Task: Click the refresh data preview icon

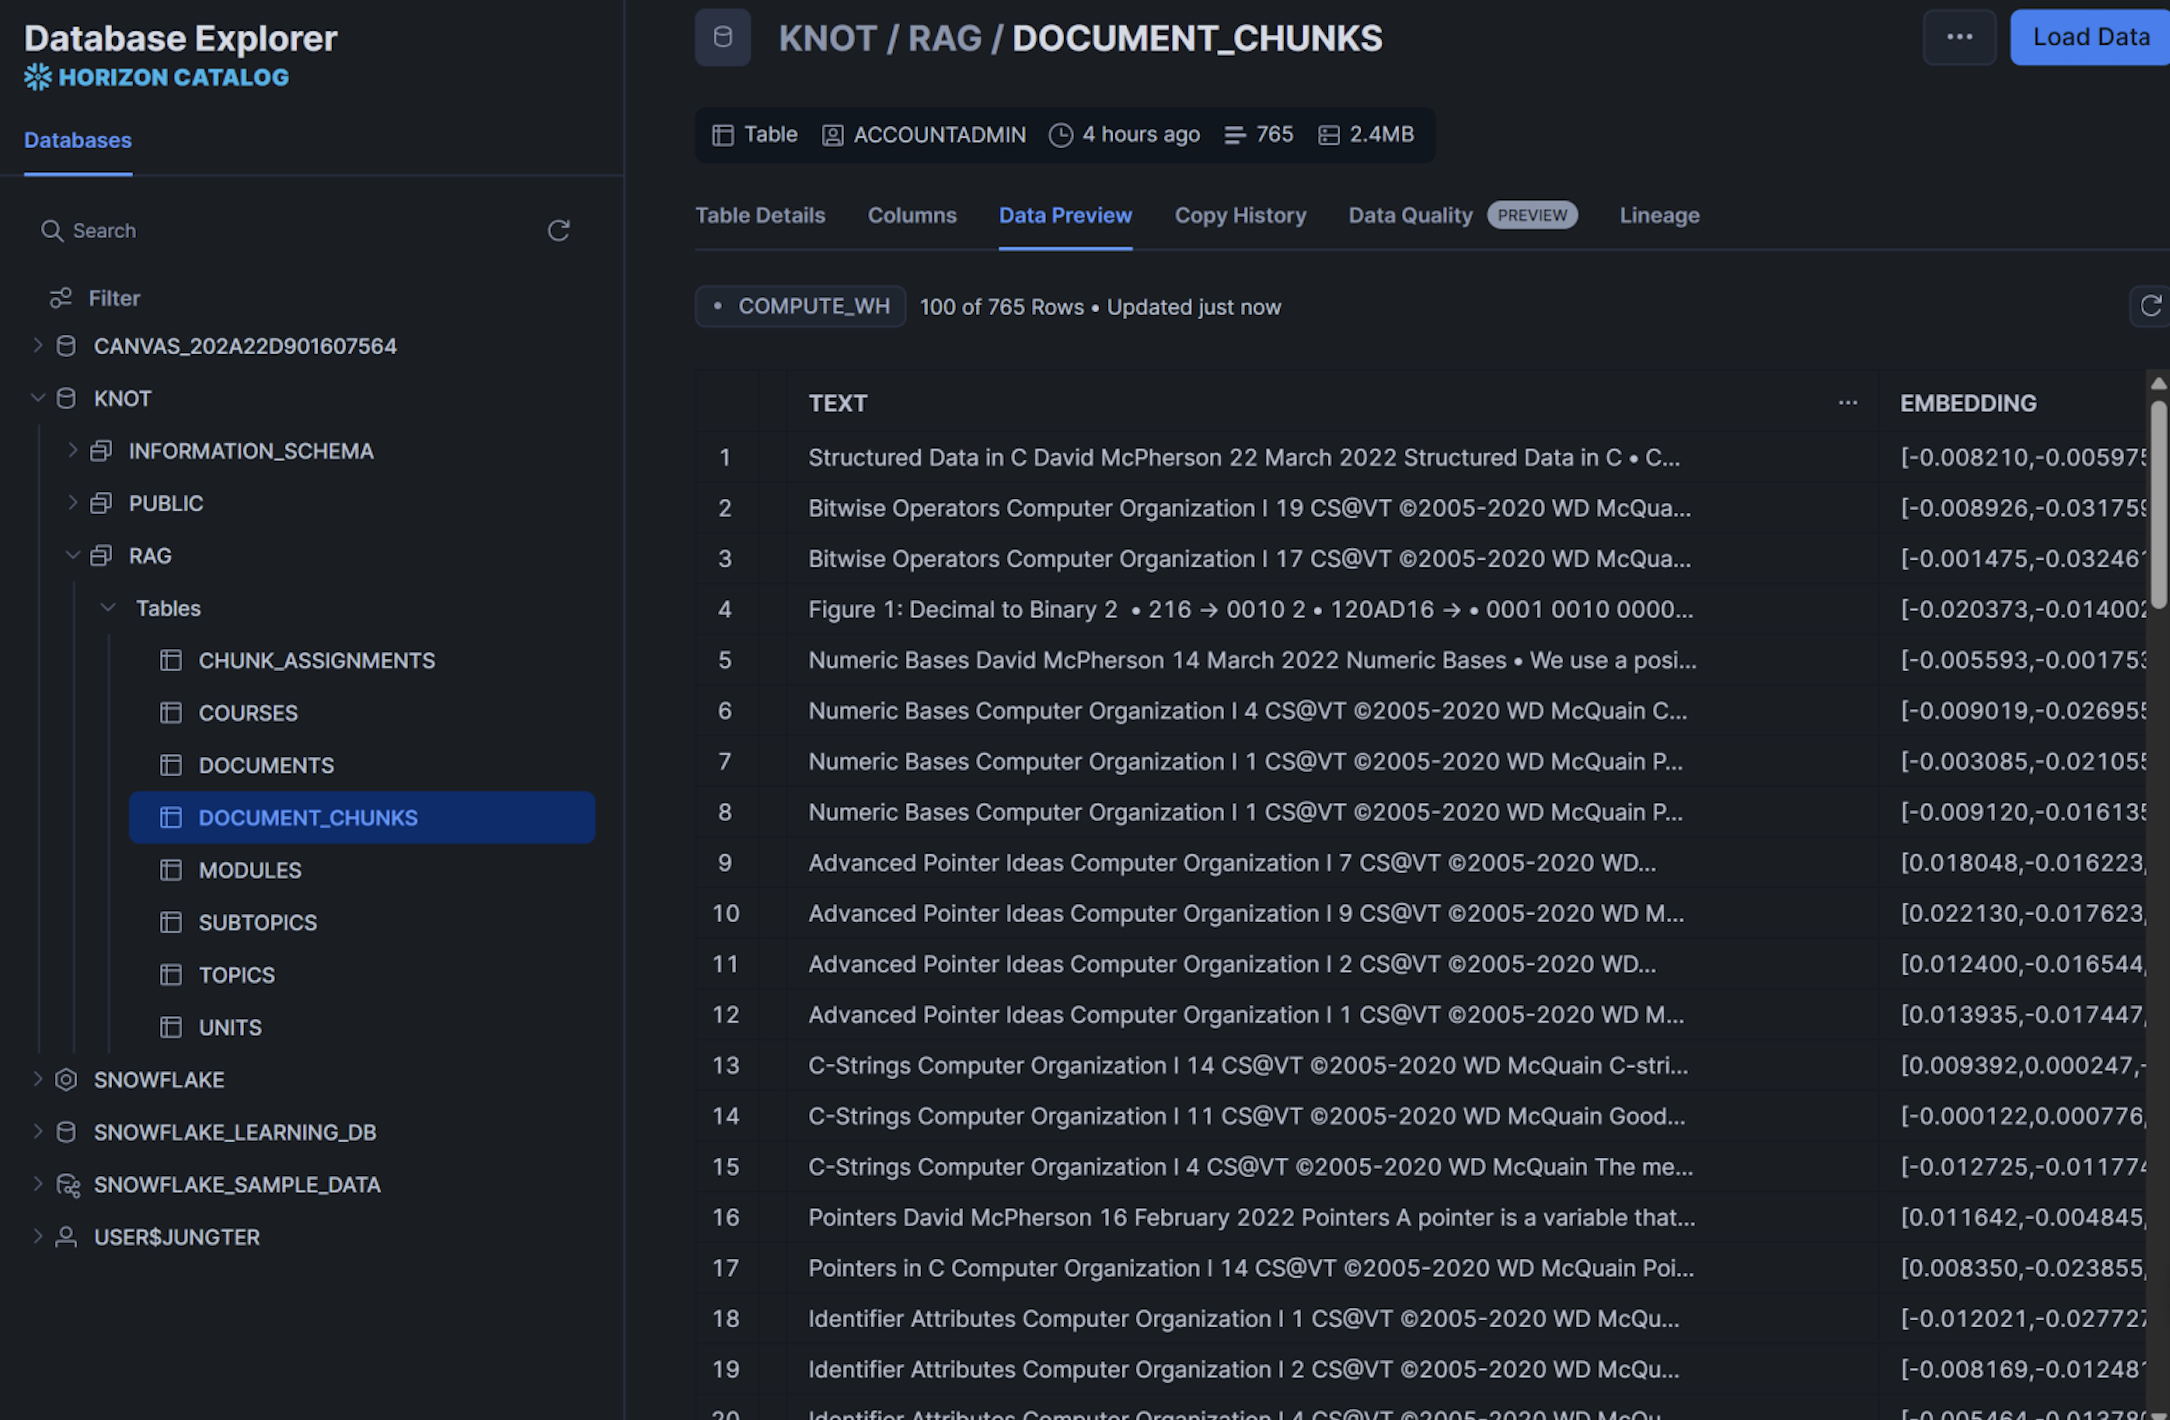Action: click(x=2150, y=307)
